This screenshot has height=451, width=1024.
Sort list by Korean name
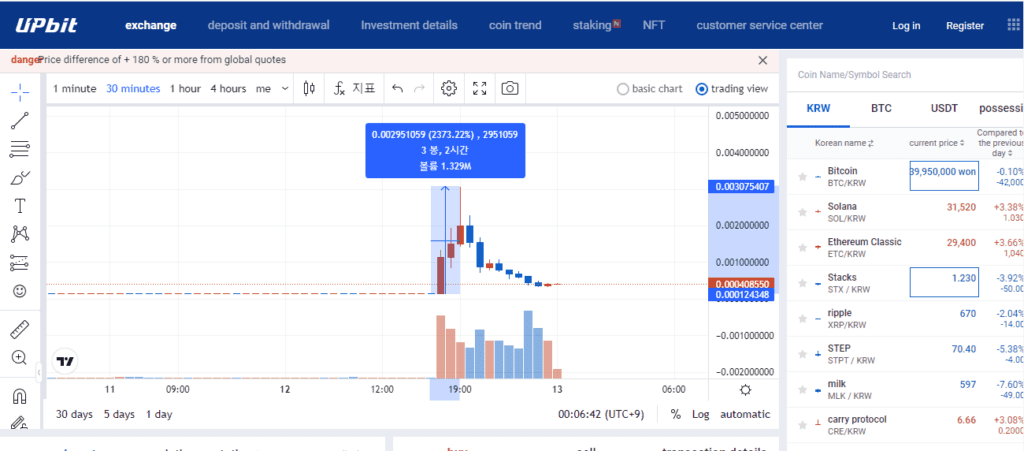point(844,143)
